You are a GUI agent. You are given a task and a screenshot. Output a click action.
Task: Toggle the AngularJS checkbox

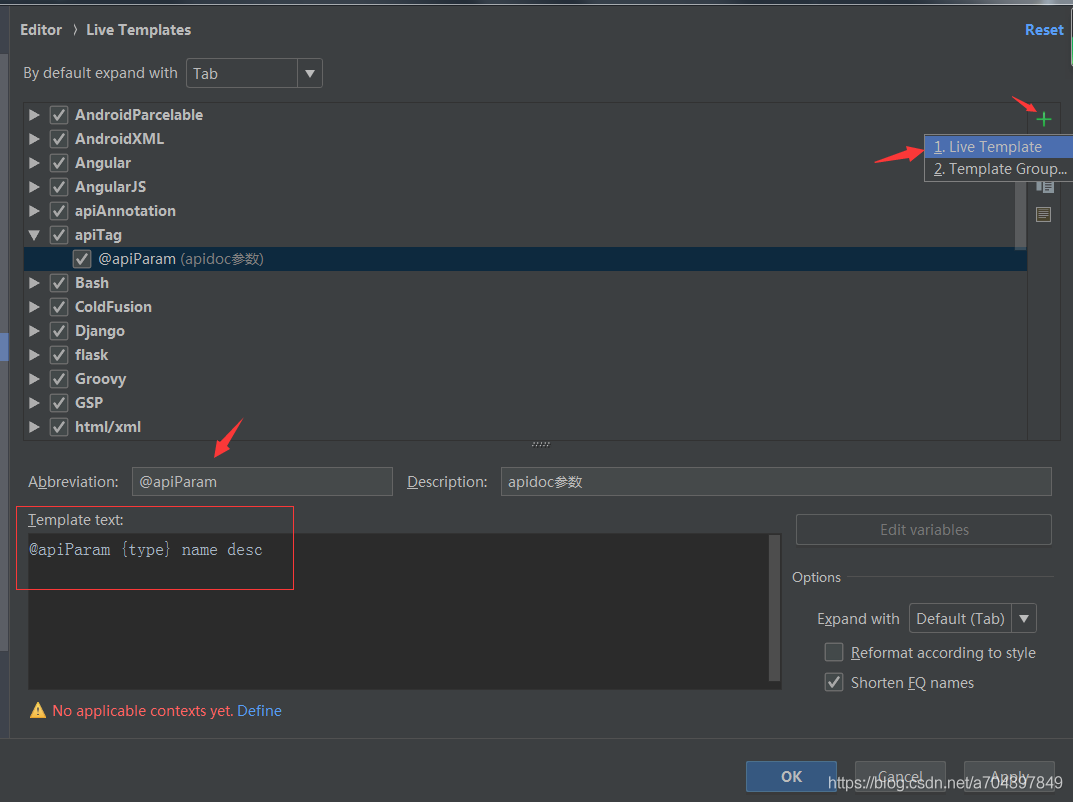coord(59,187)
